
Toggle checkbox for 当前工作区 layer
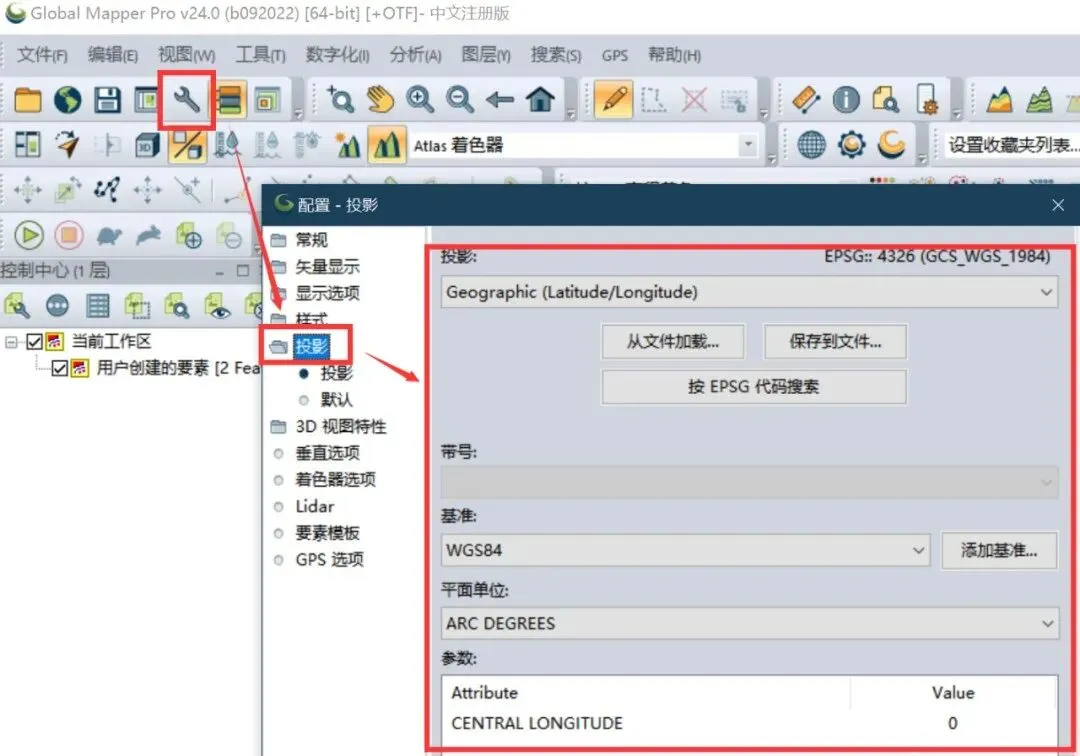click(34, 342)
